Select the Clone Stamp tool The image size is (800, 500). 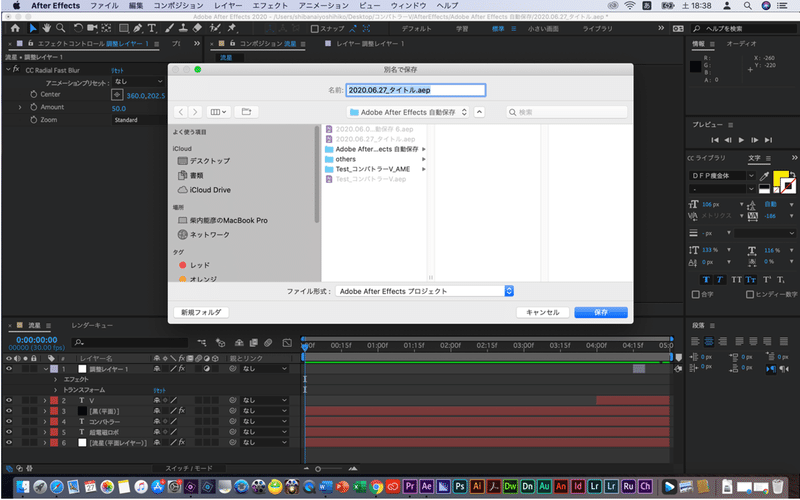pyautogui.click(x=184, y=29)
